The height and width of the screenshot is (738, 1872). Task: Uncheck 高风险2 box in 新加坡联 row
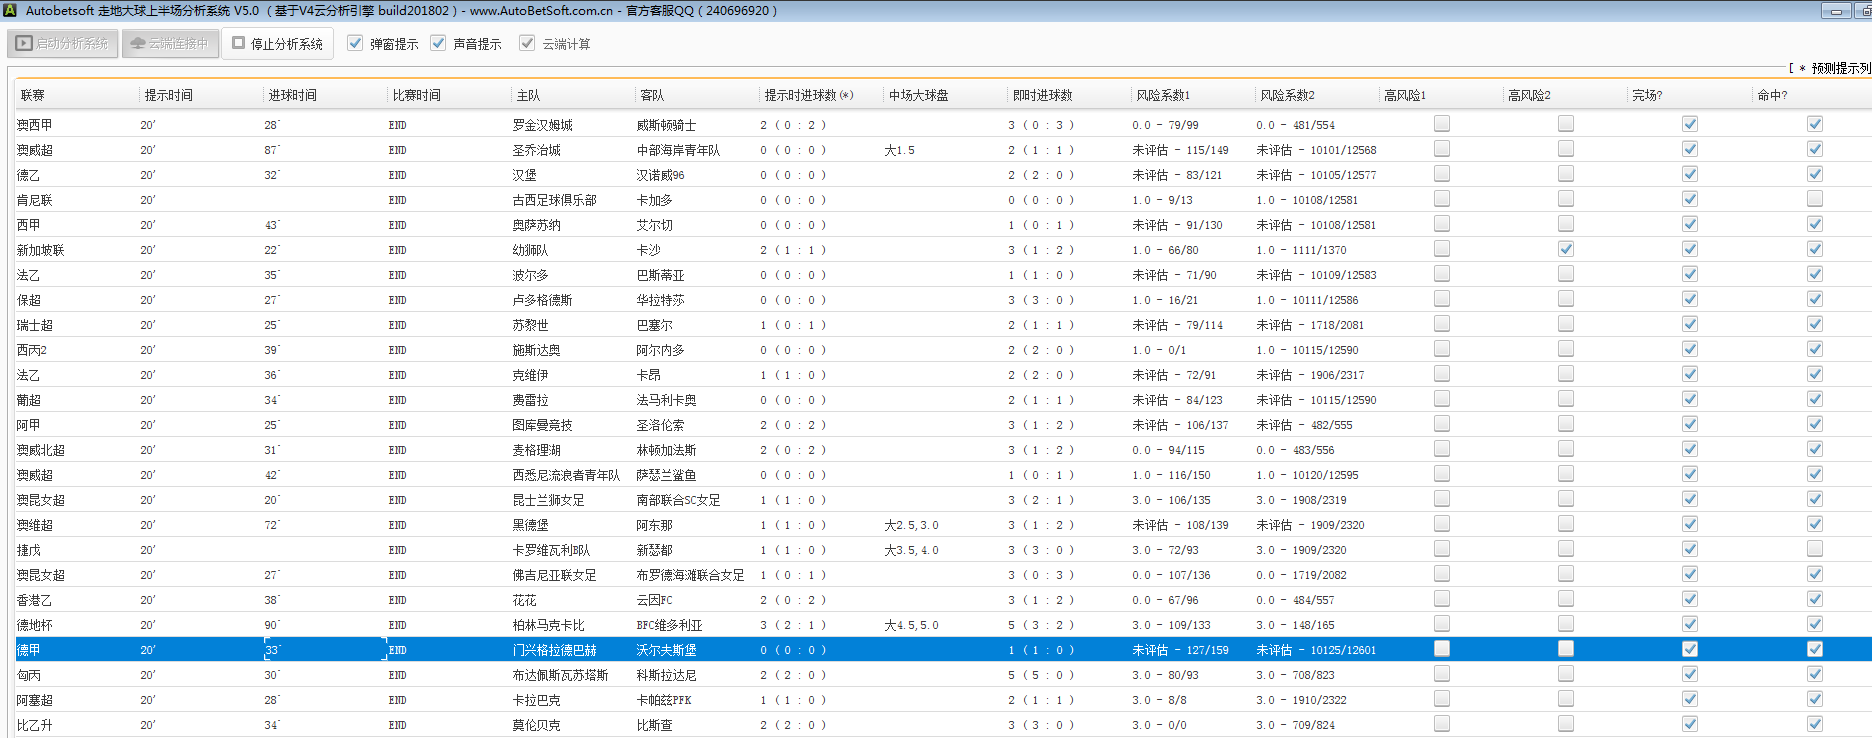tap(1565, 249)
